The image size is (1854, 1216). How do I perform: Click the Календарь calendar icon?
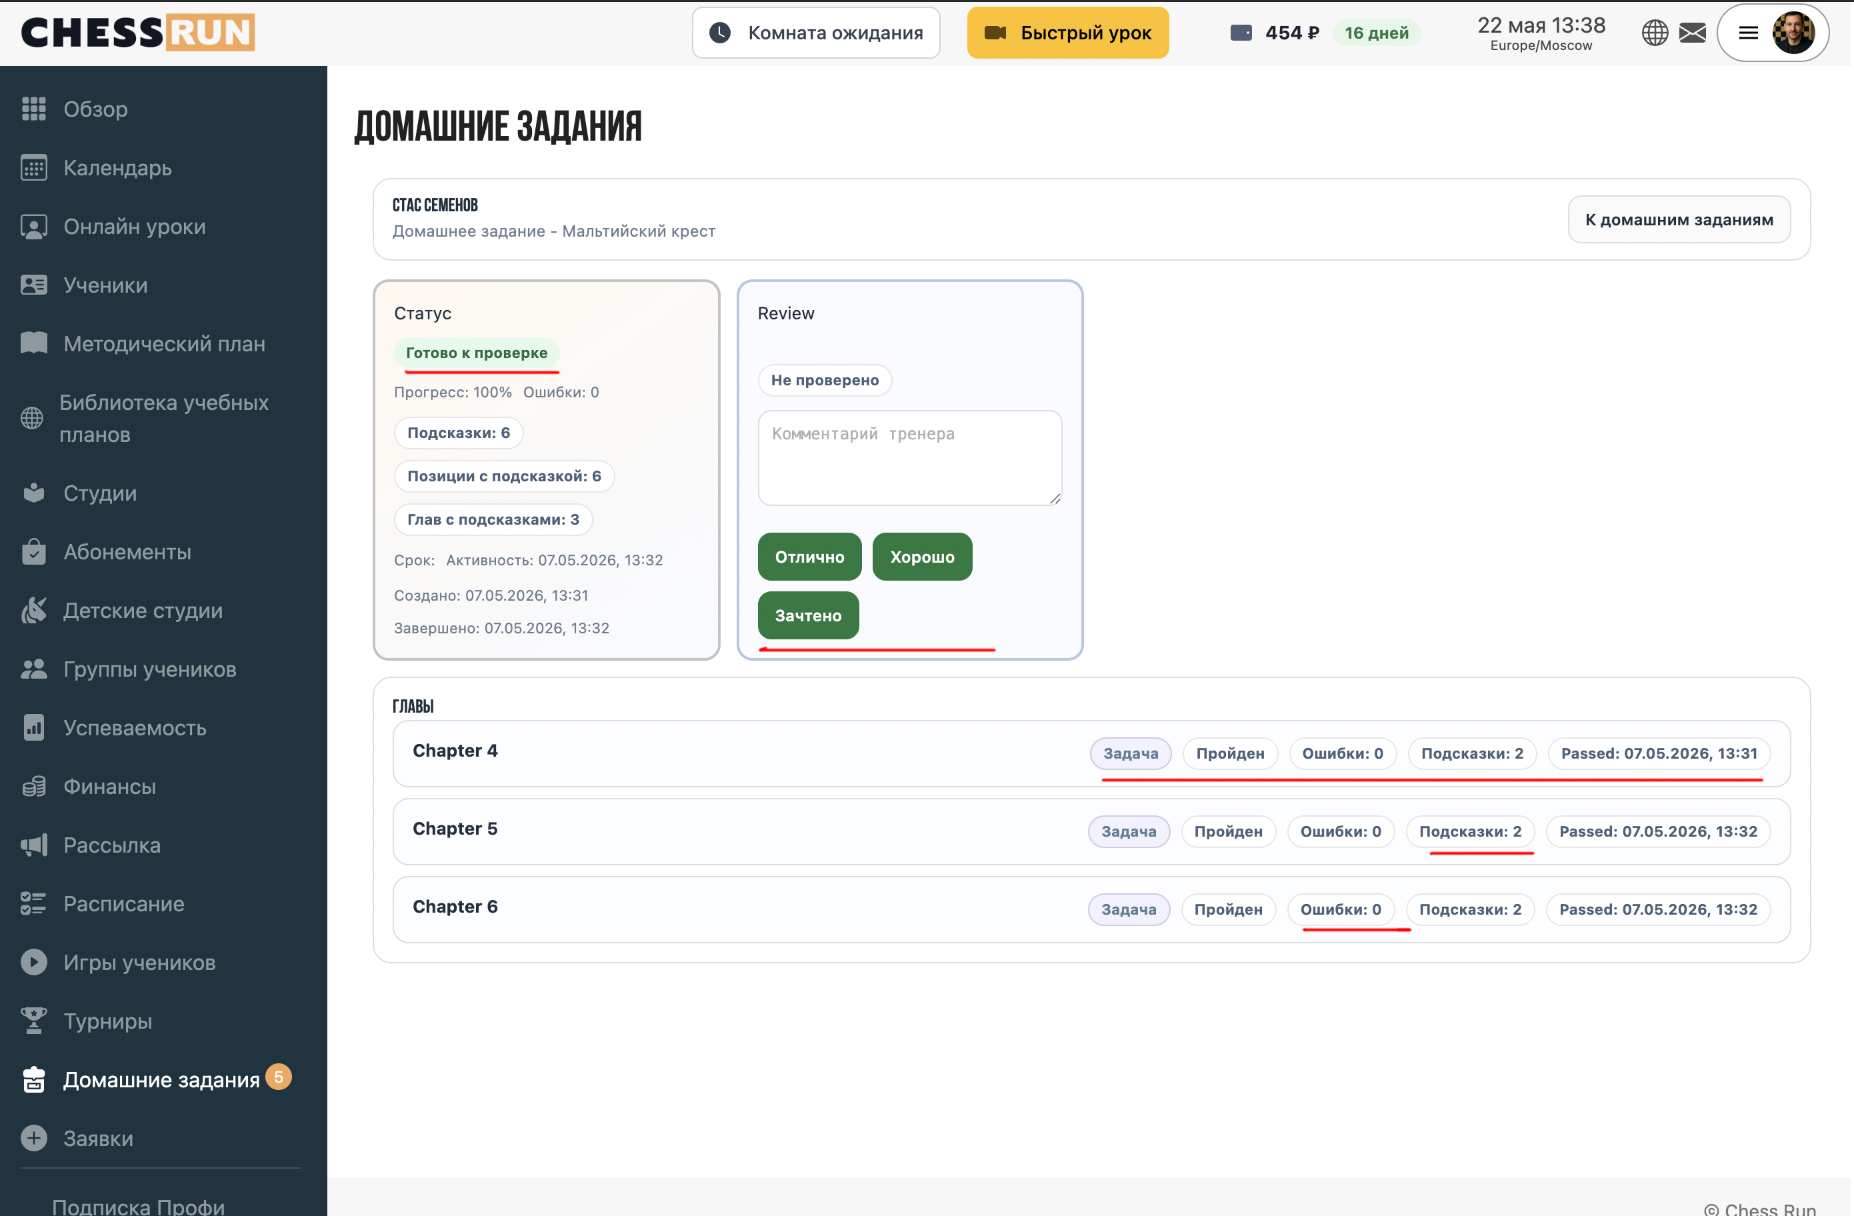pos(34,168)
